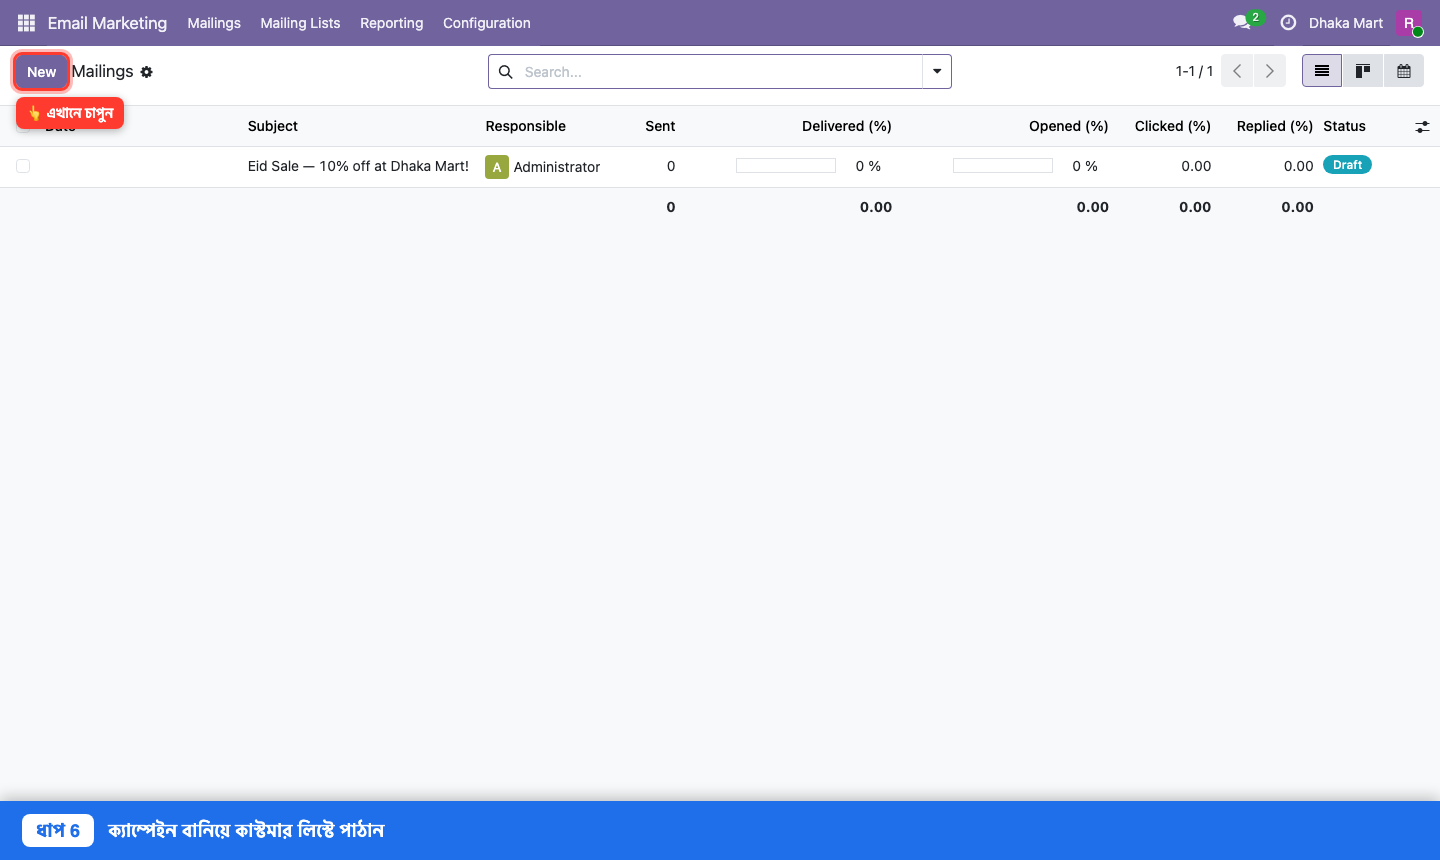Open optional columns settings icon
The width and height of the screenshot is (1440, 860).
tap(1422, 127)
